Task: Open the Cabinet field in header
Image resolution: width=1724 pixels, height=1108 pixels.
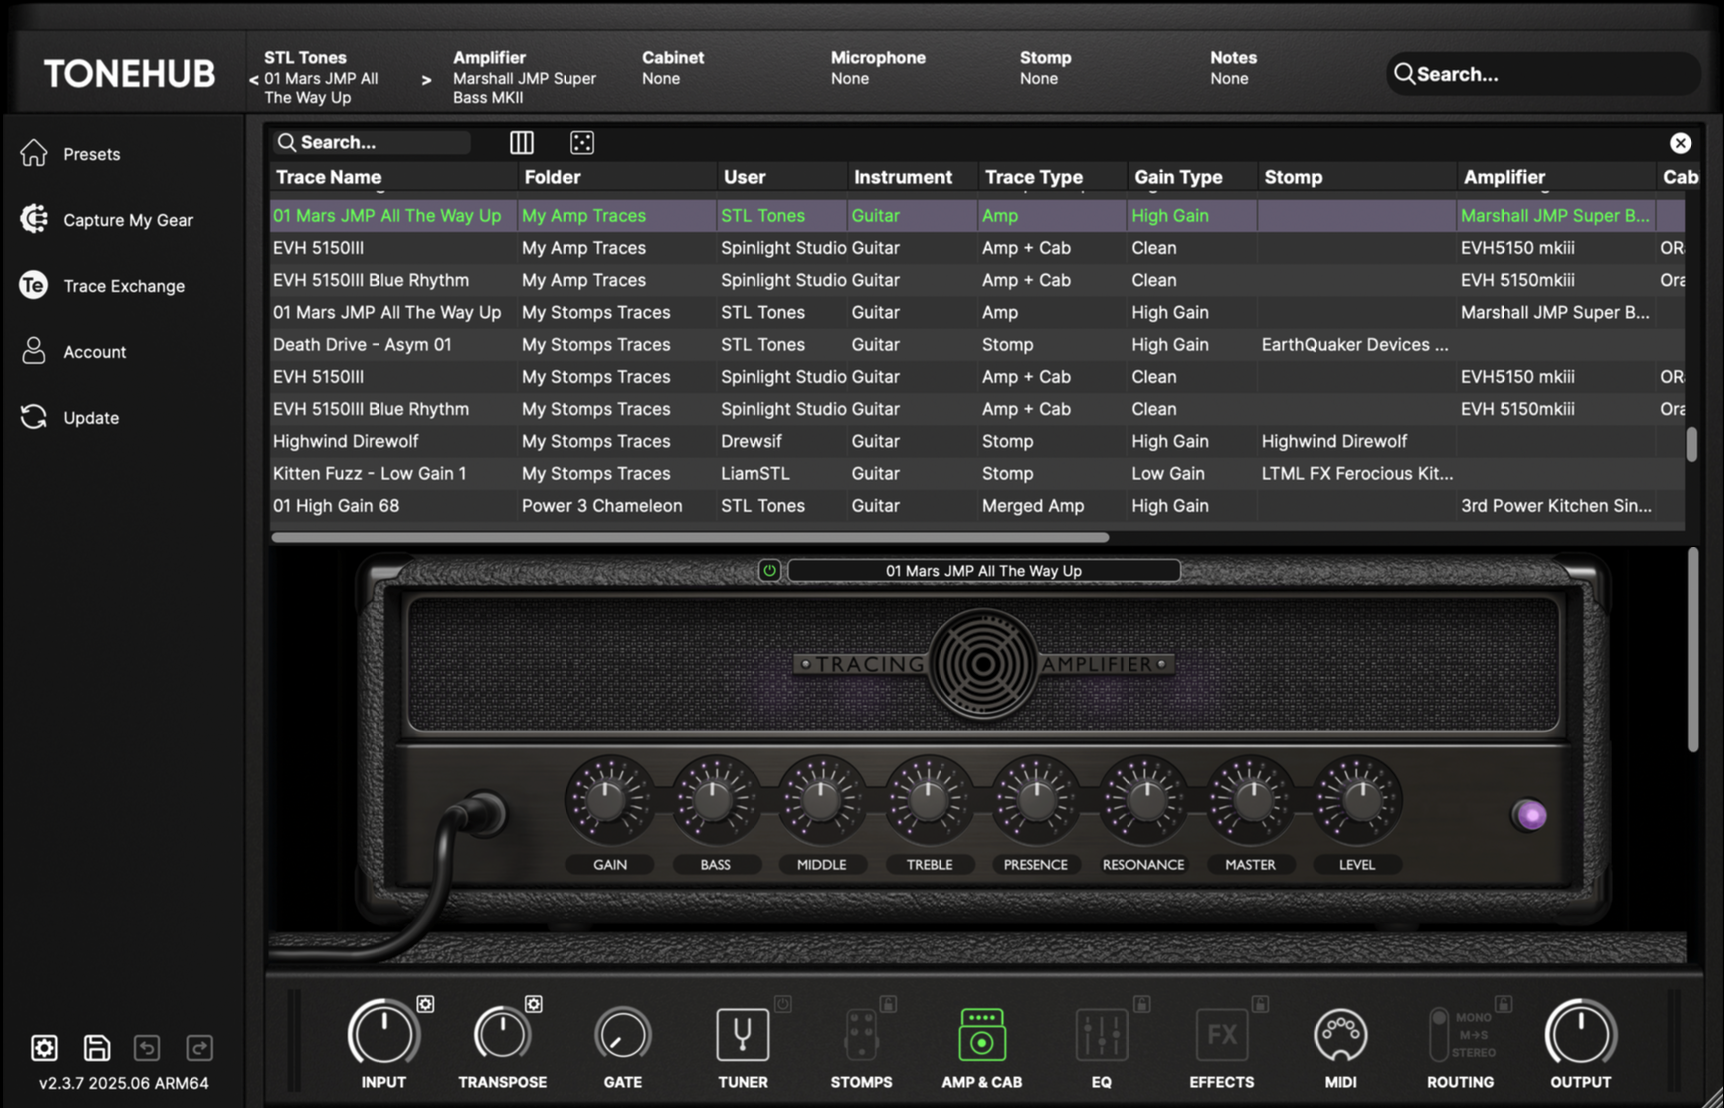Action: (672, 68)
